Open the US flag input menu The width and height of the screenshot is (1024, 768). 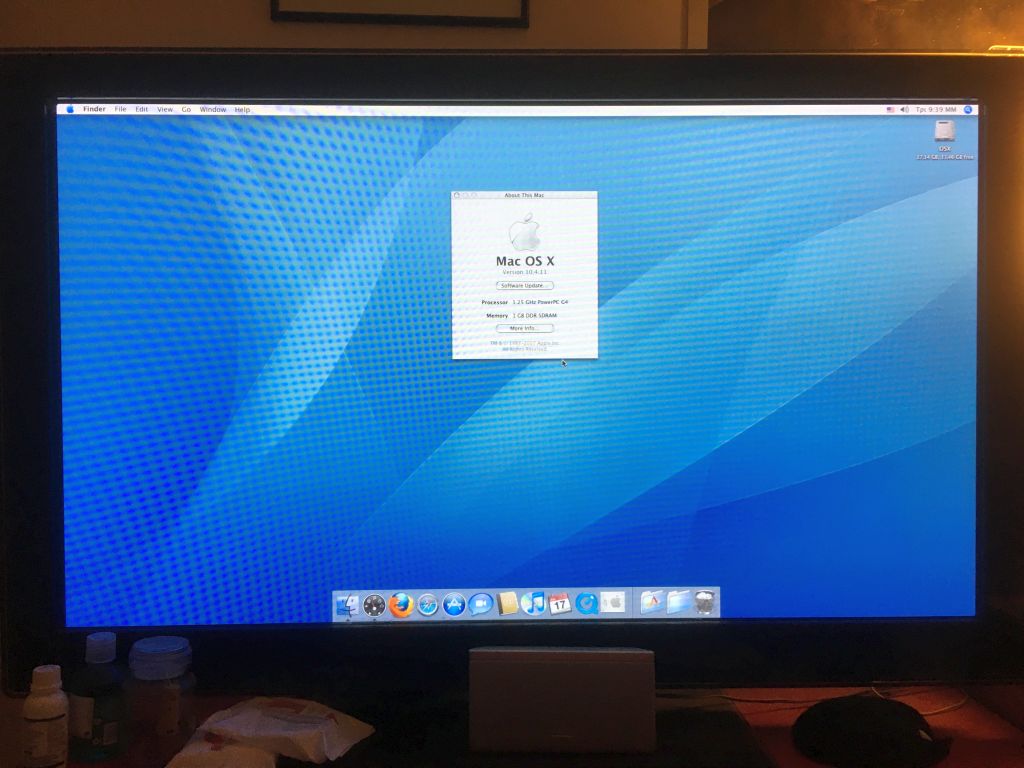pyautogui.click(x=890, y=110)
